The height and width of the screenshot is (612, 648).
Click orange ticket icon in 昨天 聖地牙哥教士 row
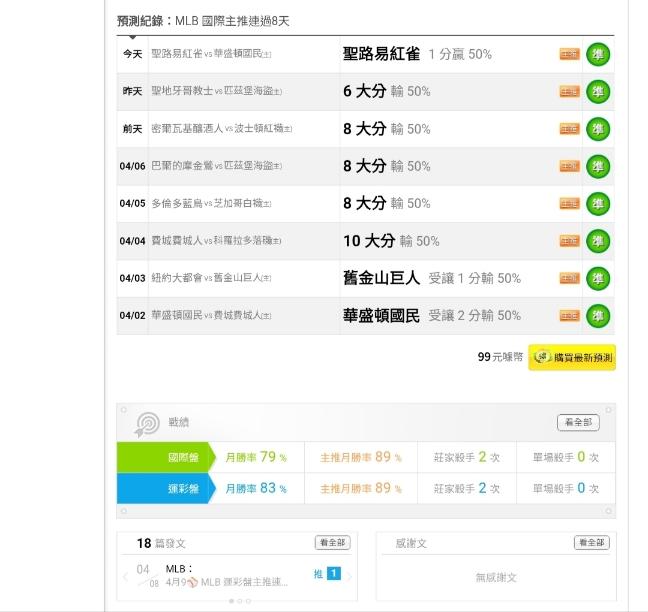(x=569, y=92)
